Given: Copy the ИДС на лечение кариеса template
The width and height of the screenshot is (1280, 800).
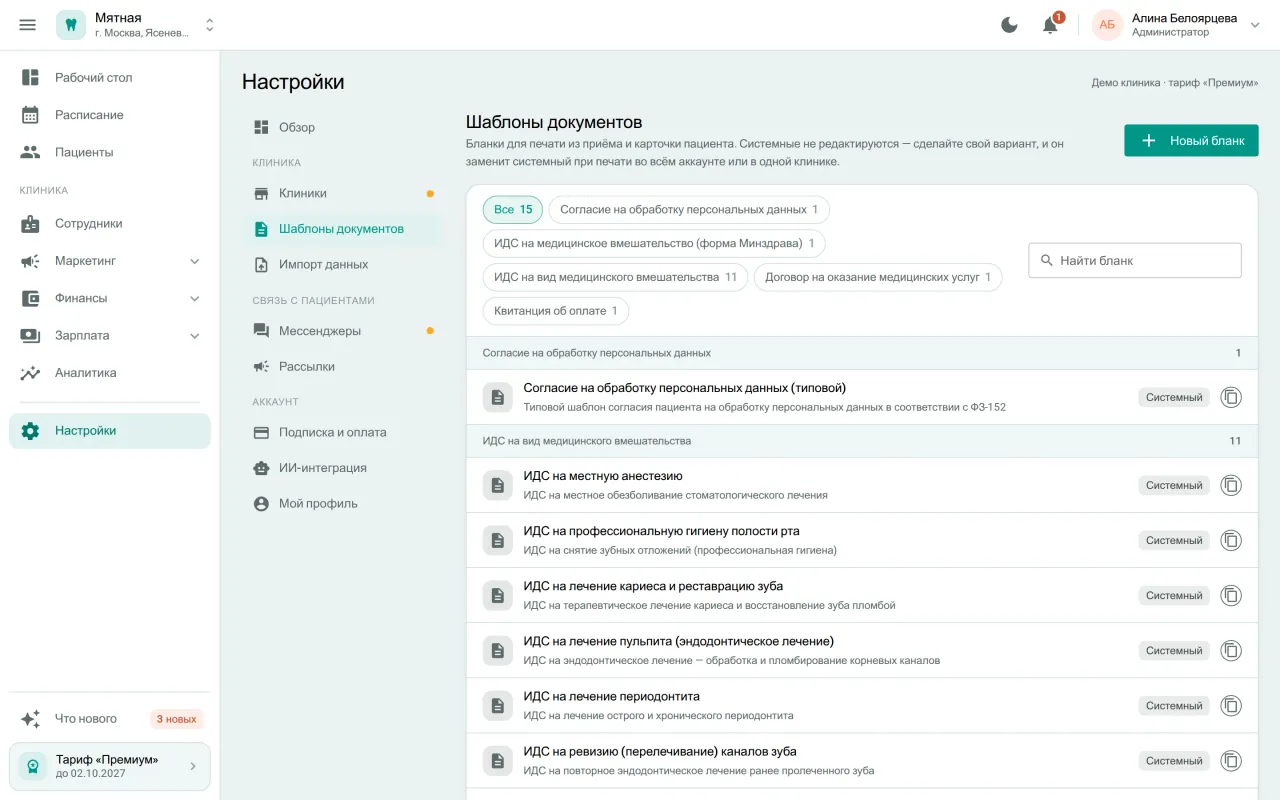Looking at the screenshot, I should pyautogui.click(x=1231, y=595).
